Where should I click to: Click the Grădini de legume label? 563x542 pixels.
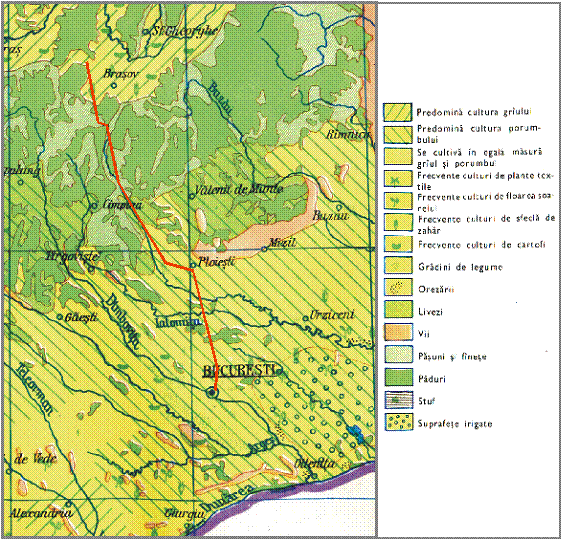click(x=460, y=267)
